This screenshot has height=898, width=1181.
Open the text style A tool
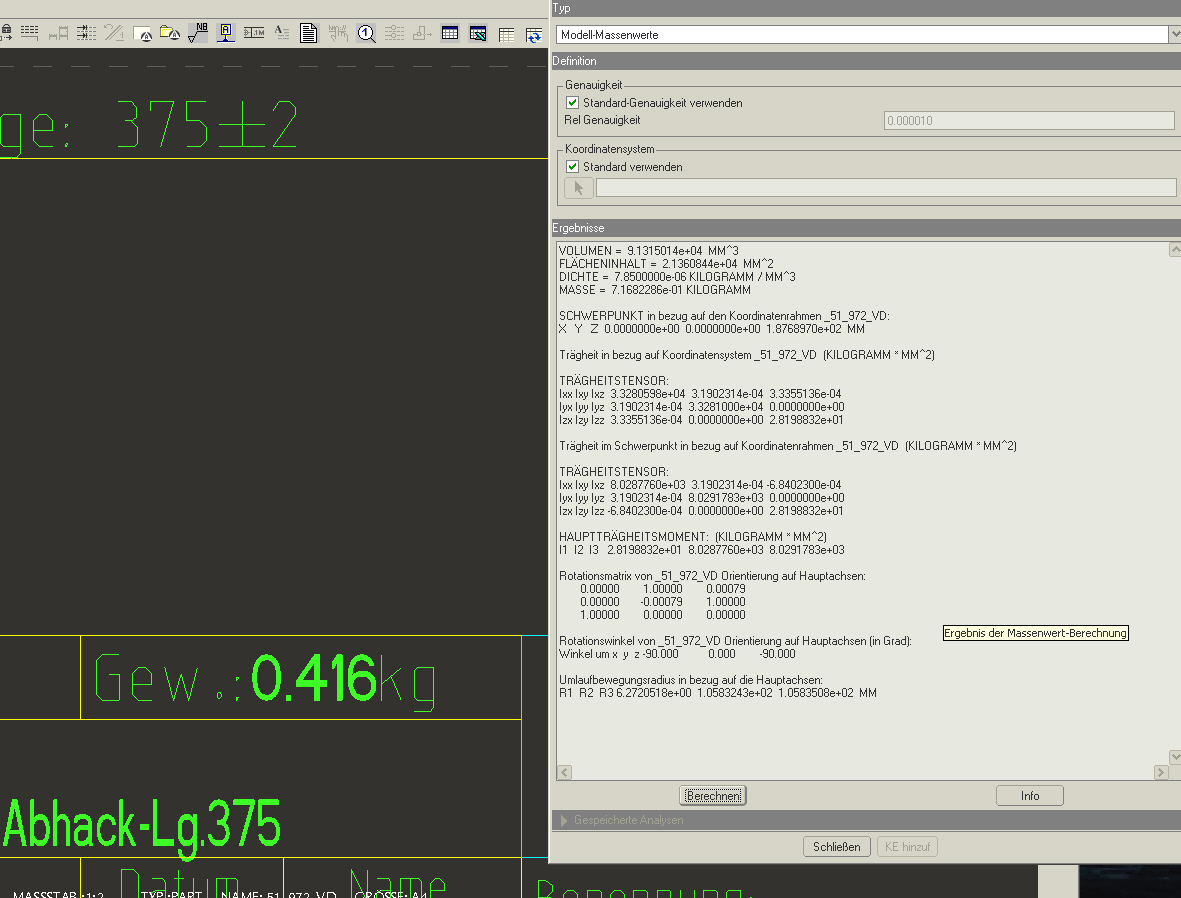coord(282,32)
